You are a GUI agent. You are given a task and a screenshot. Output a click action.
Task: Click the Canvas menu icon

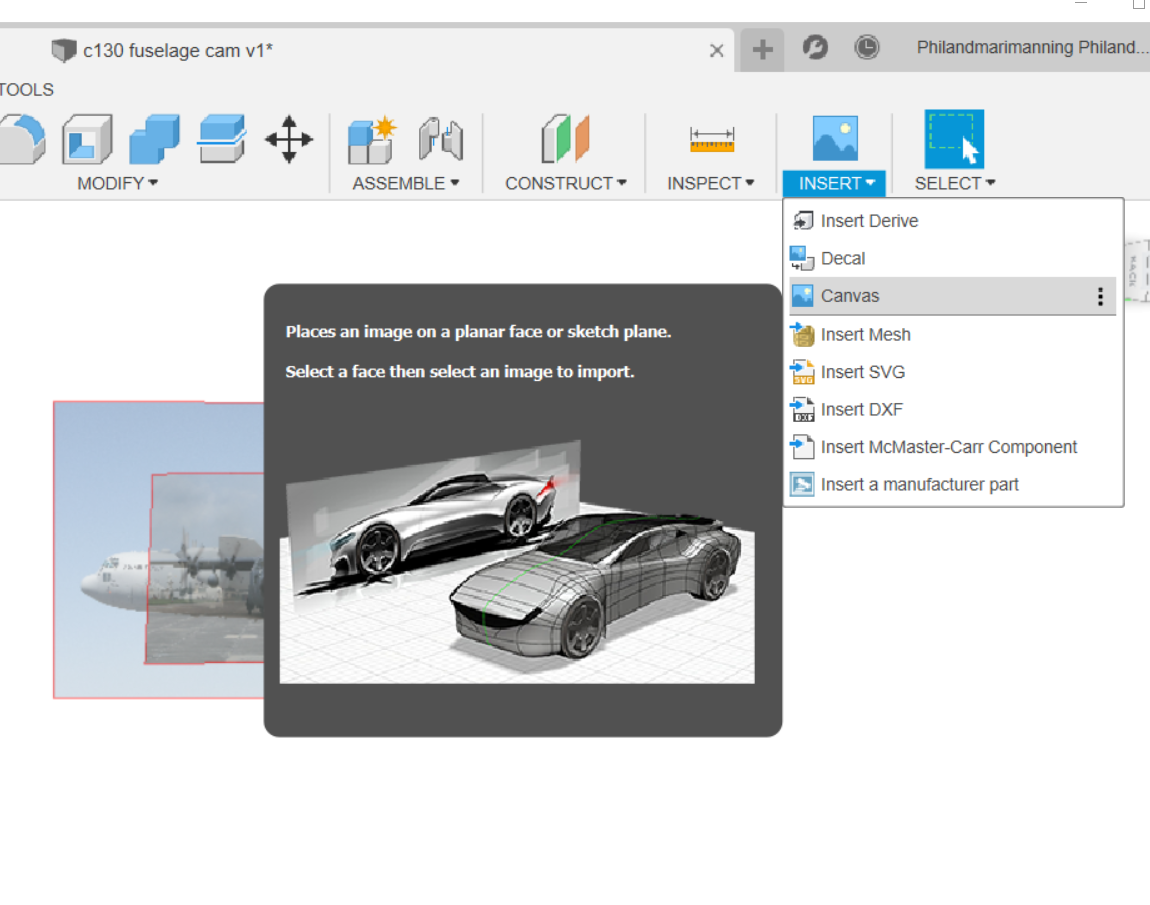pos(802,296)
